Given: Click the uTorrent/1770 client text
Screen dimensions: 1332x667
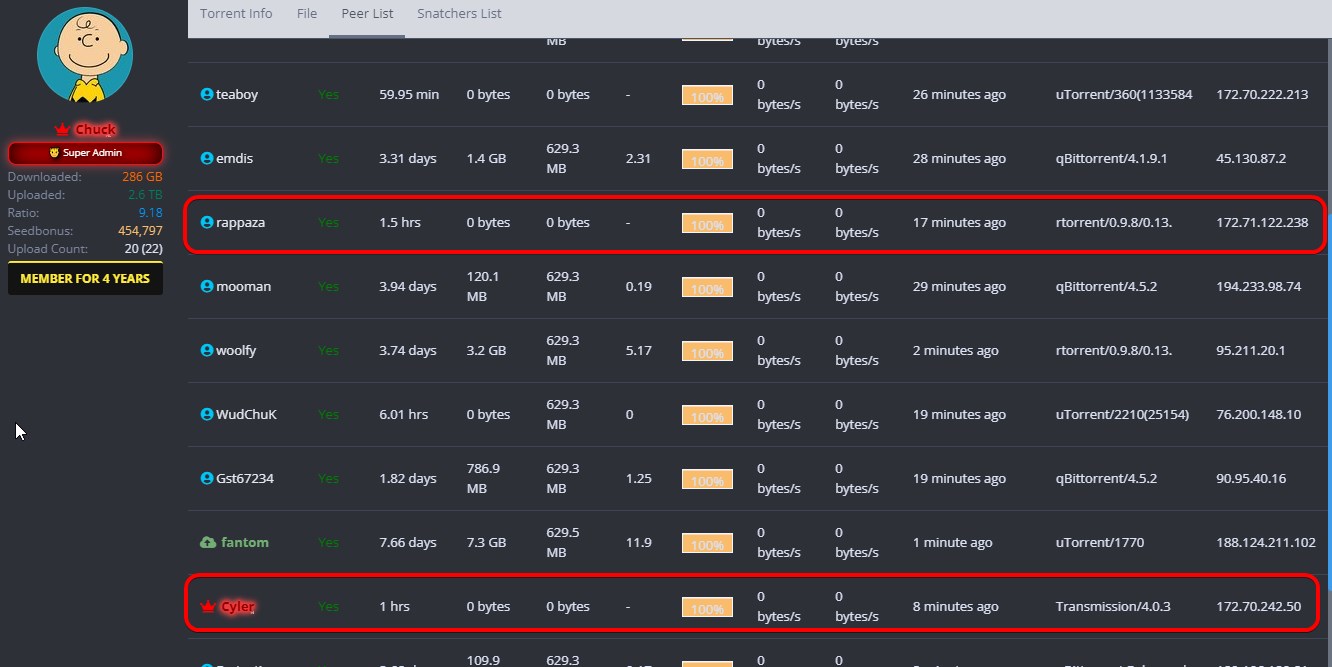Looking at the screenshot, I should tap(1100, 542).
